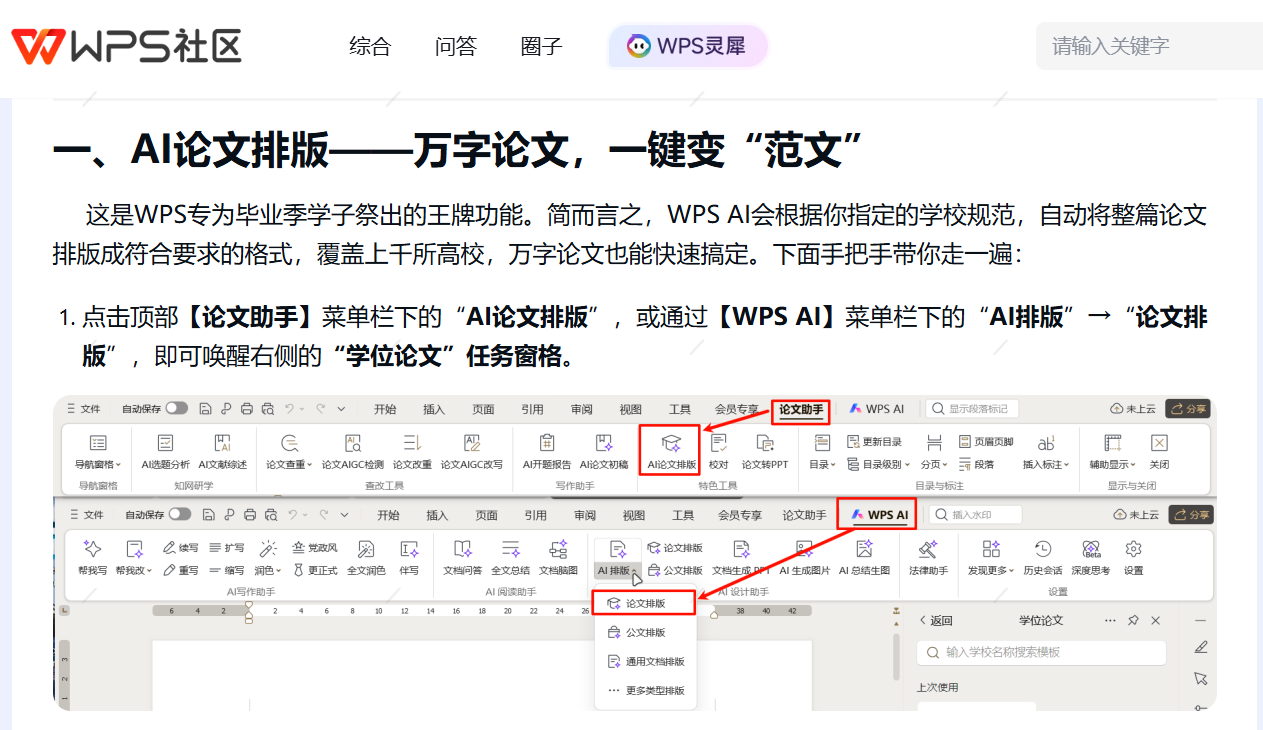
Task: Click the 请输入关键字 search field
Action: (1149, 46)
